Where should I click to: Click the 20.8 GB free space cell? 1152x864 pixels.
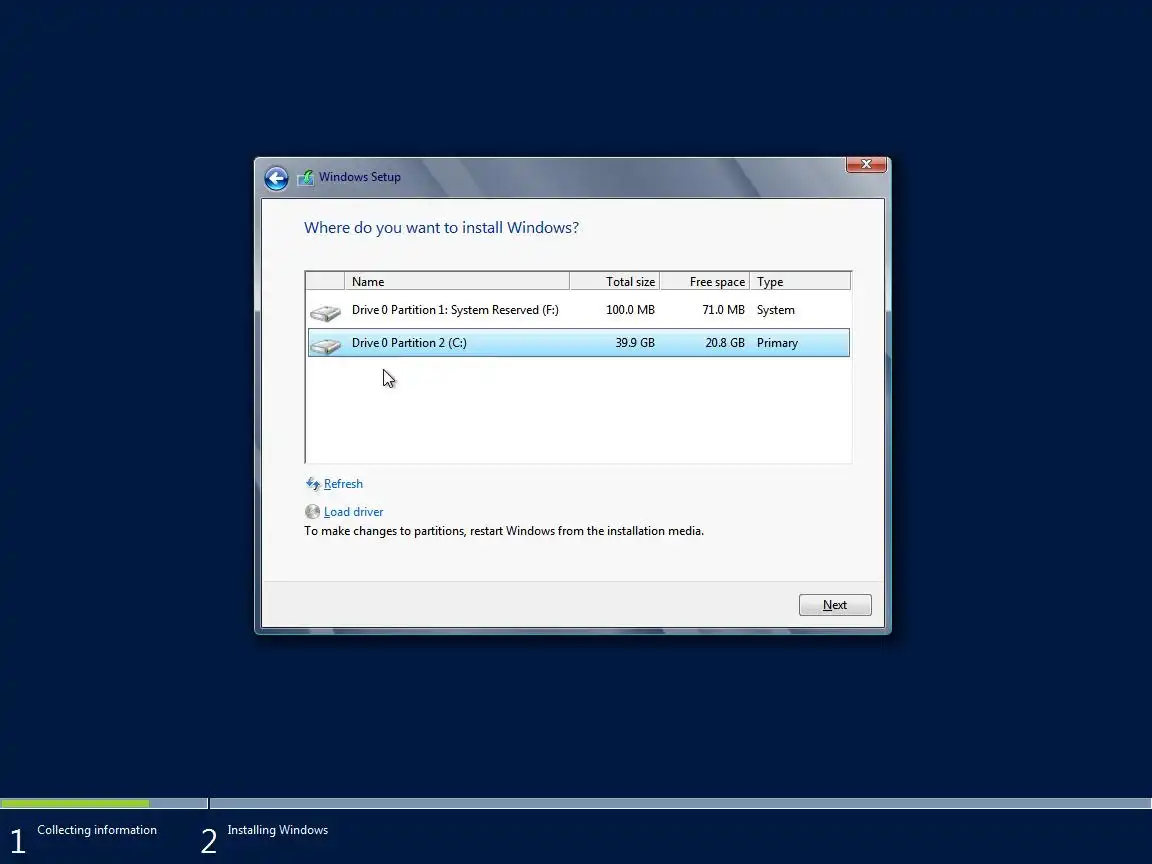725,343
